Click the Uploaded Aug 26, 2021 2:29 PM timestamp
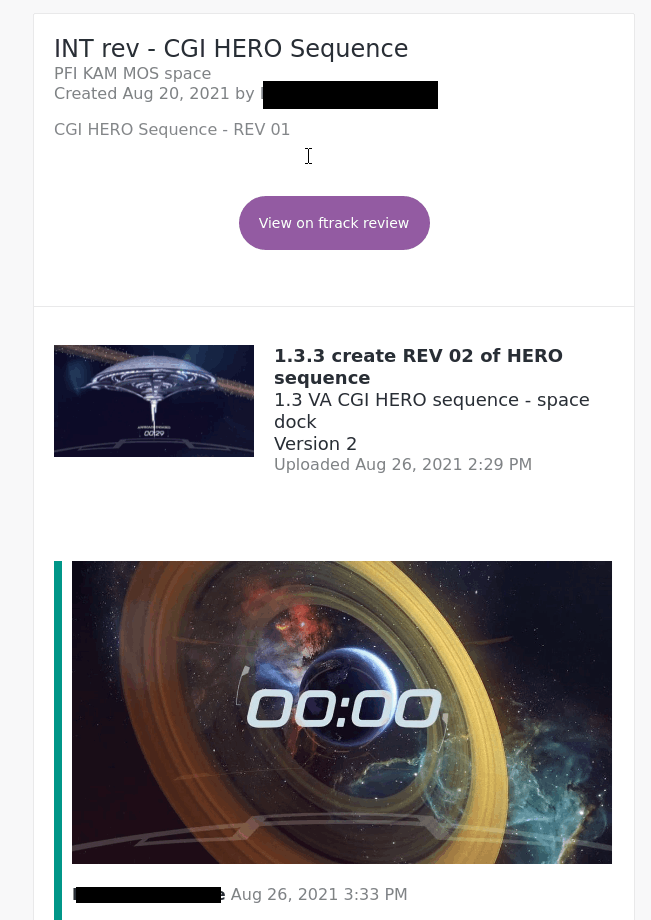Image resolution: width=651 pixels, height=920 pixels. point(403,464)
